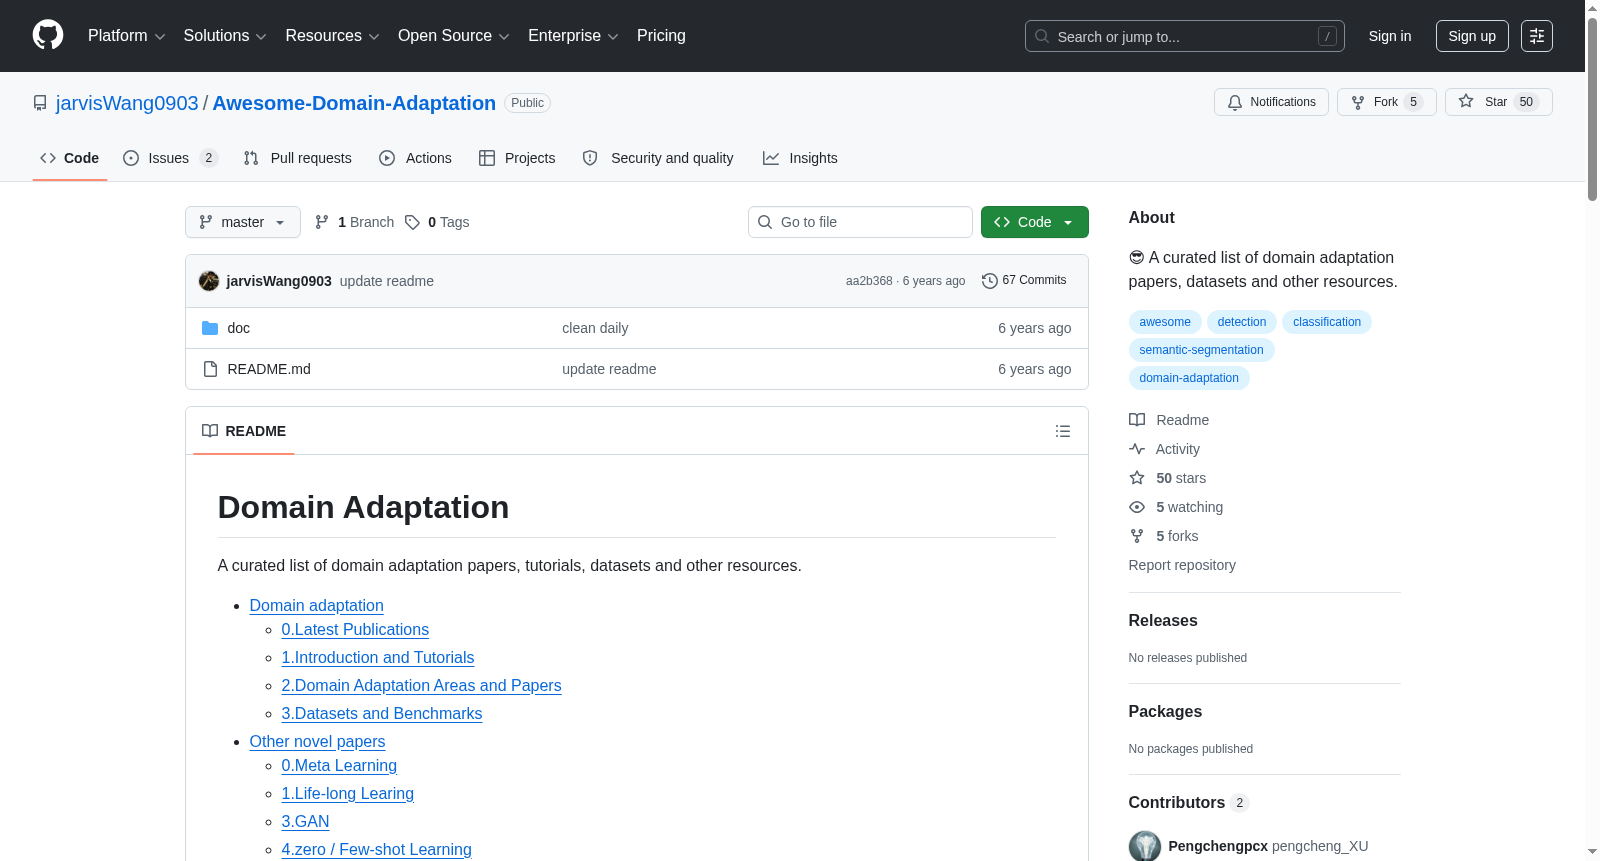
Task: Open the Other novel papers link
Action: (317, 742)
